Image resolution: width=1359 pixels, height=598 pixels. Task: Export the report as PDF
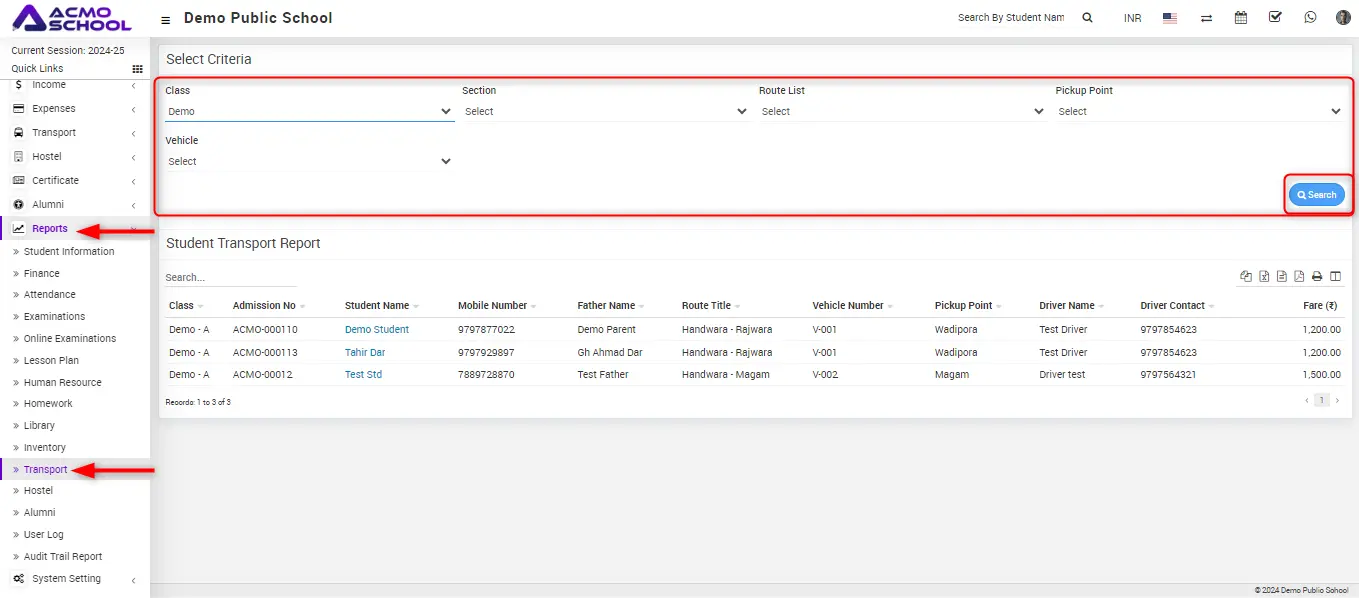pyautogui.click(x=1299, y=277)
